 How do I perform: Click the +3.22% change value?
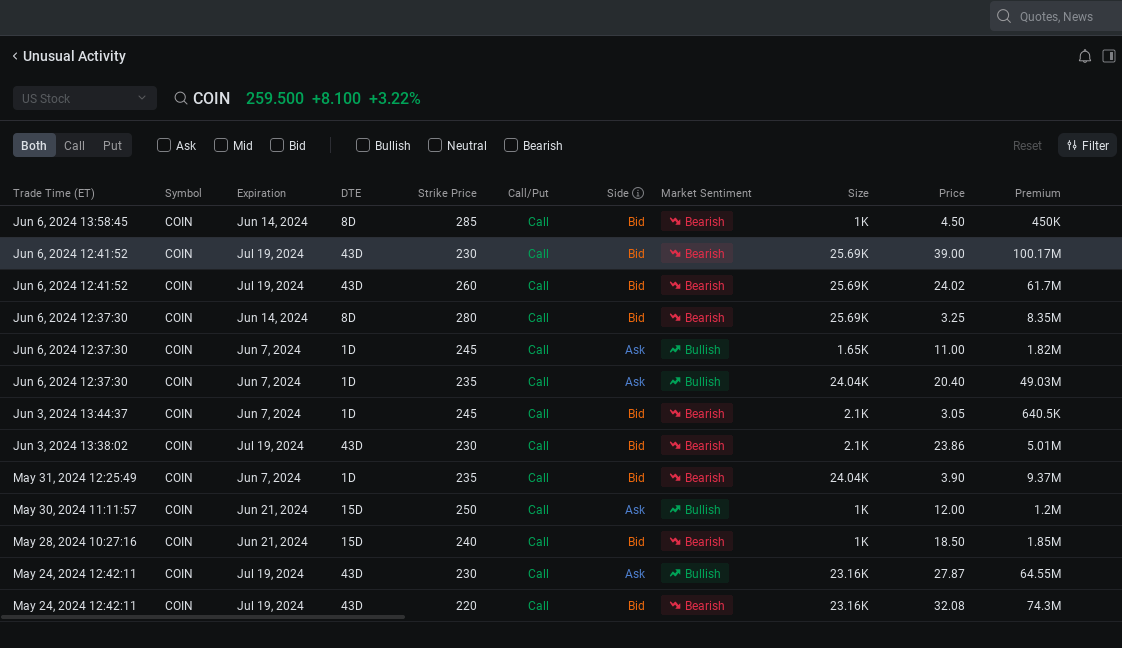[394, 99]
